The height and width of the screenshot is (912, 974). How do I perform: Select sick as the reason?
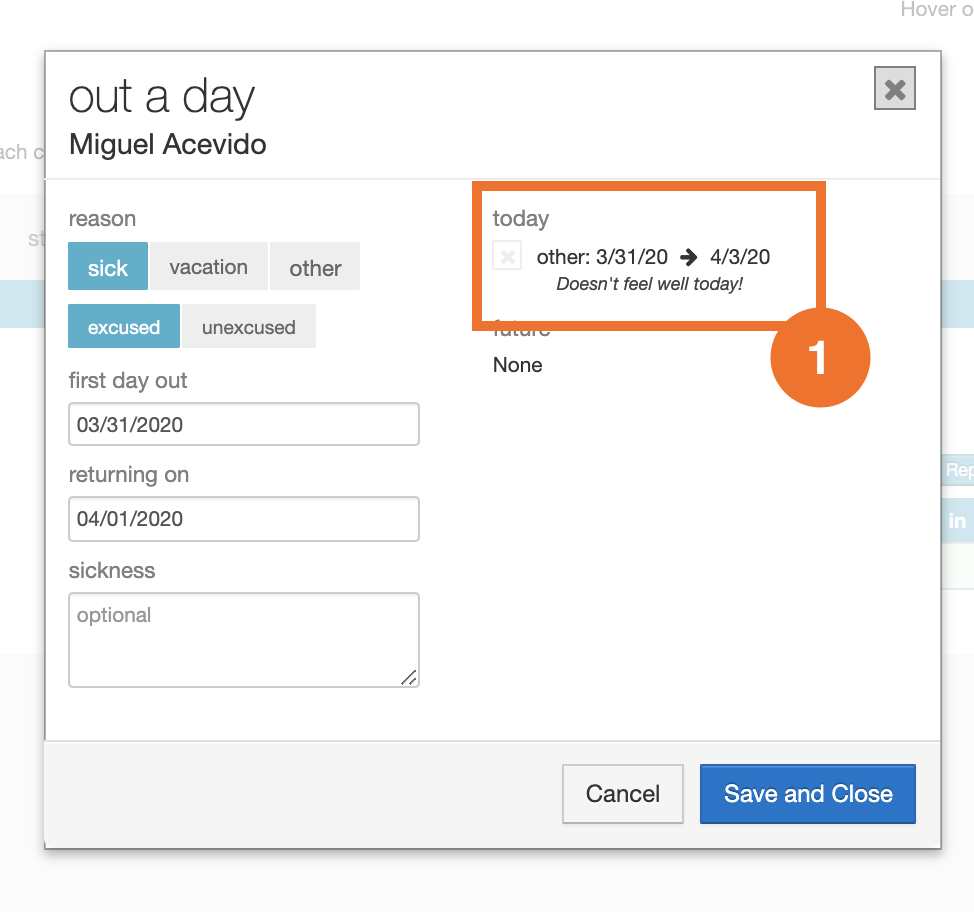click(x=108, y=267)
